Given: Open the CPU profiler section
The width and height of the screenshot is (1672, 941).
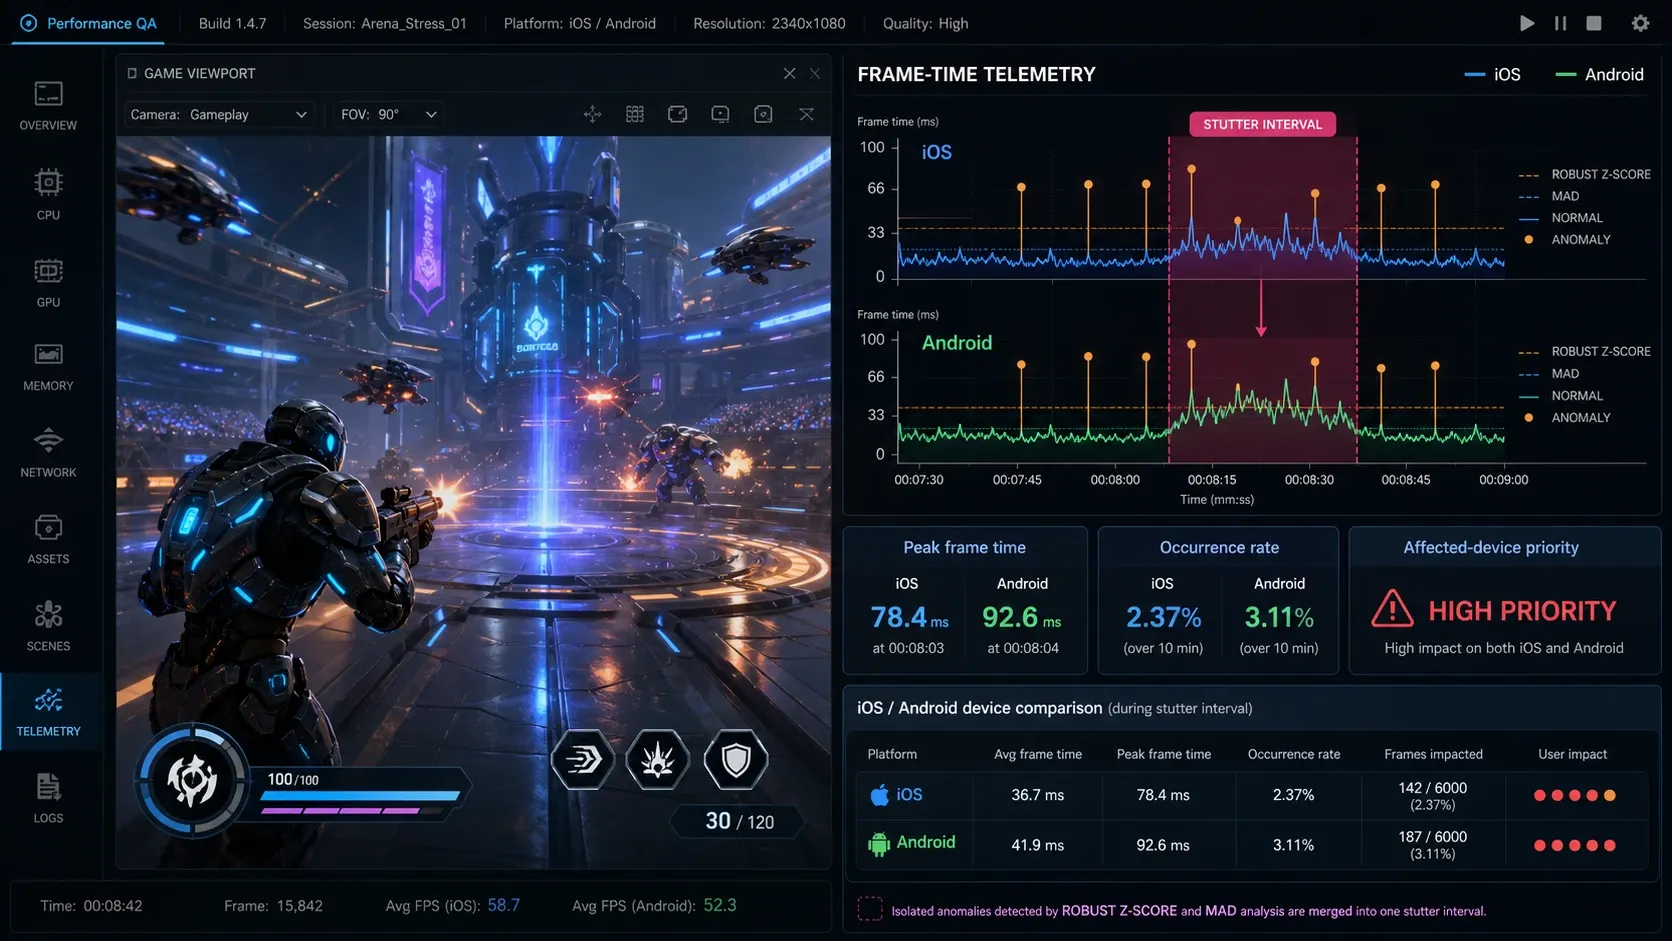Looking at the screenshot, I should (48, 194).
